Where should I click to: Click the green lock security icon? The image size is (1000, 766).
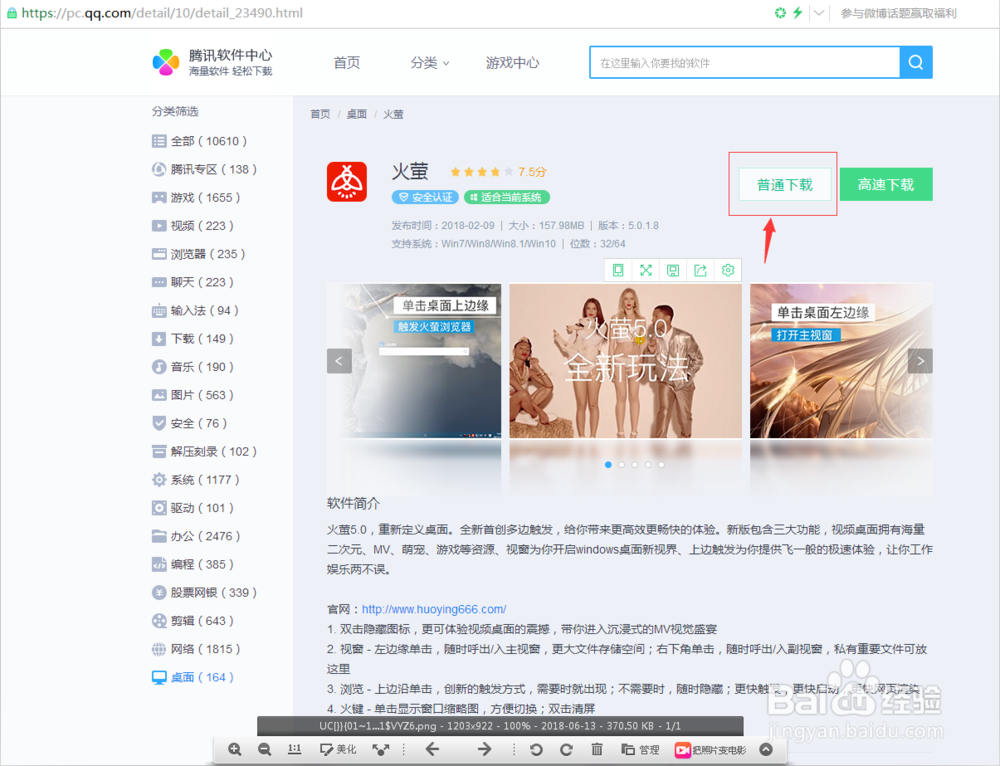coord(11,13)
